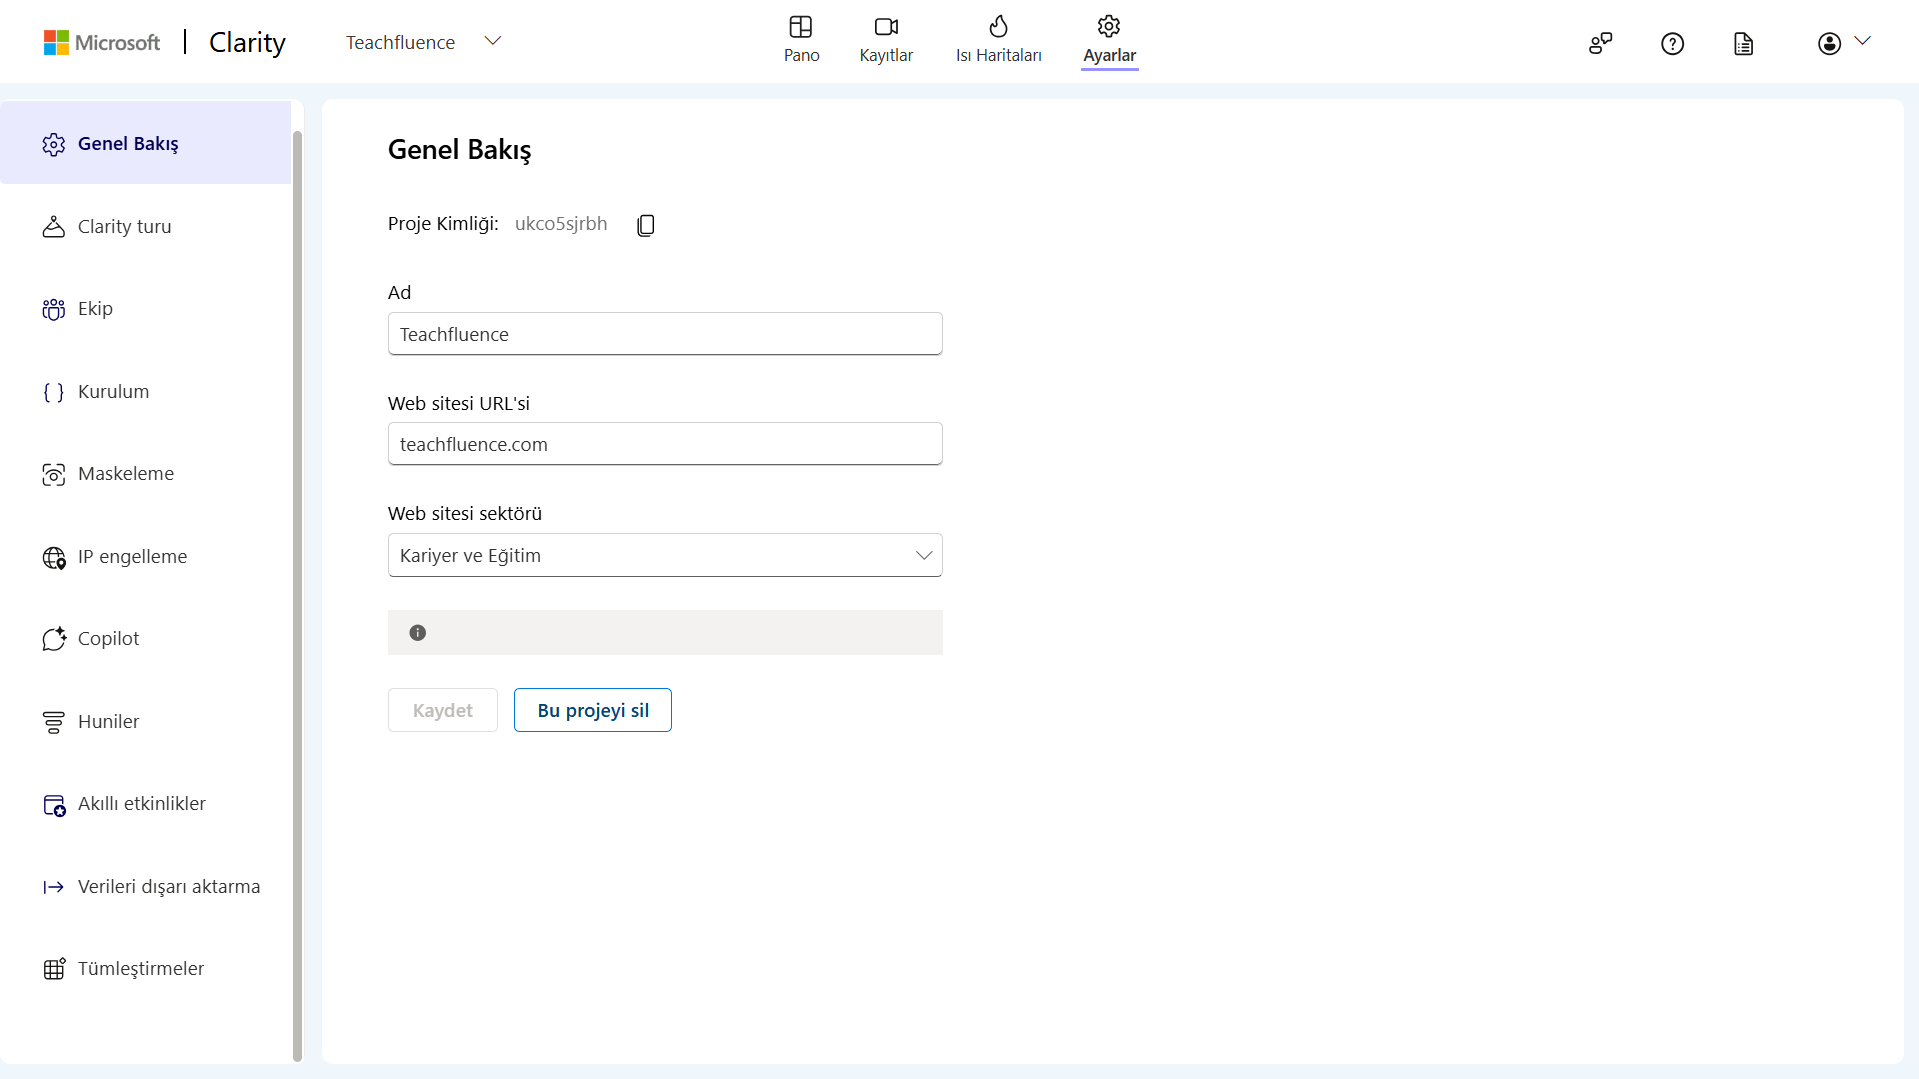Open Maskeleme in the sidebar

[126, 474]
